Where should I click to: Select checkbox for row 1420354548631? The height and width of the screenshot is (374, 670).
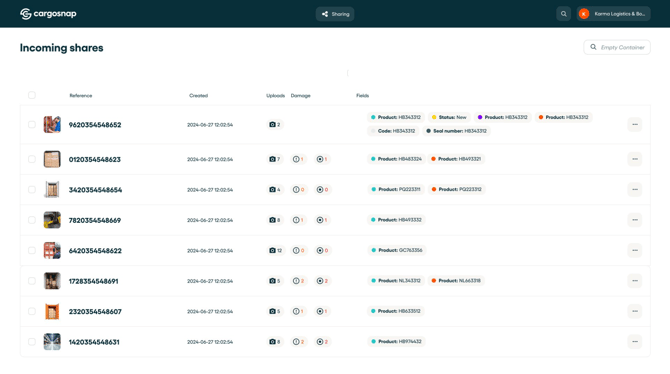[x=32, y=342]
